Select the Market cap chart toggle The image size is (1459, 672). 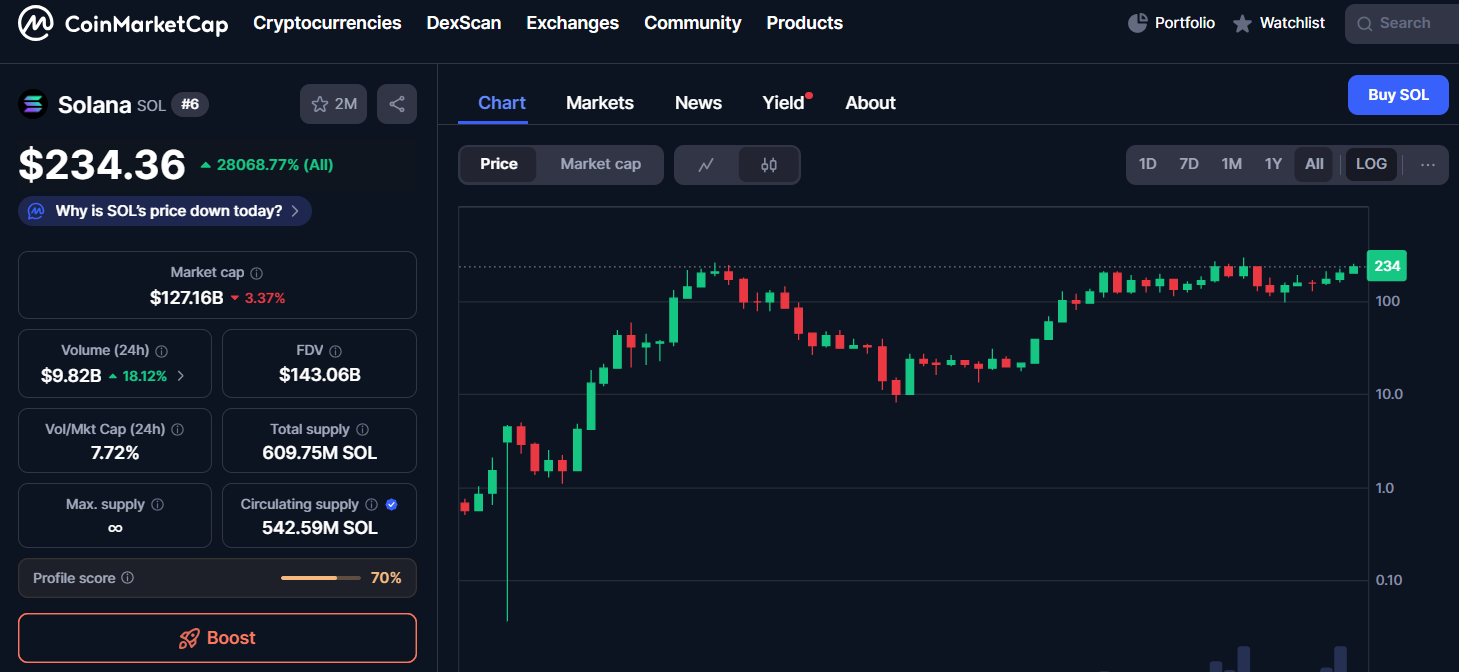coord(600,165)
